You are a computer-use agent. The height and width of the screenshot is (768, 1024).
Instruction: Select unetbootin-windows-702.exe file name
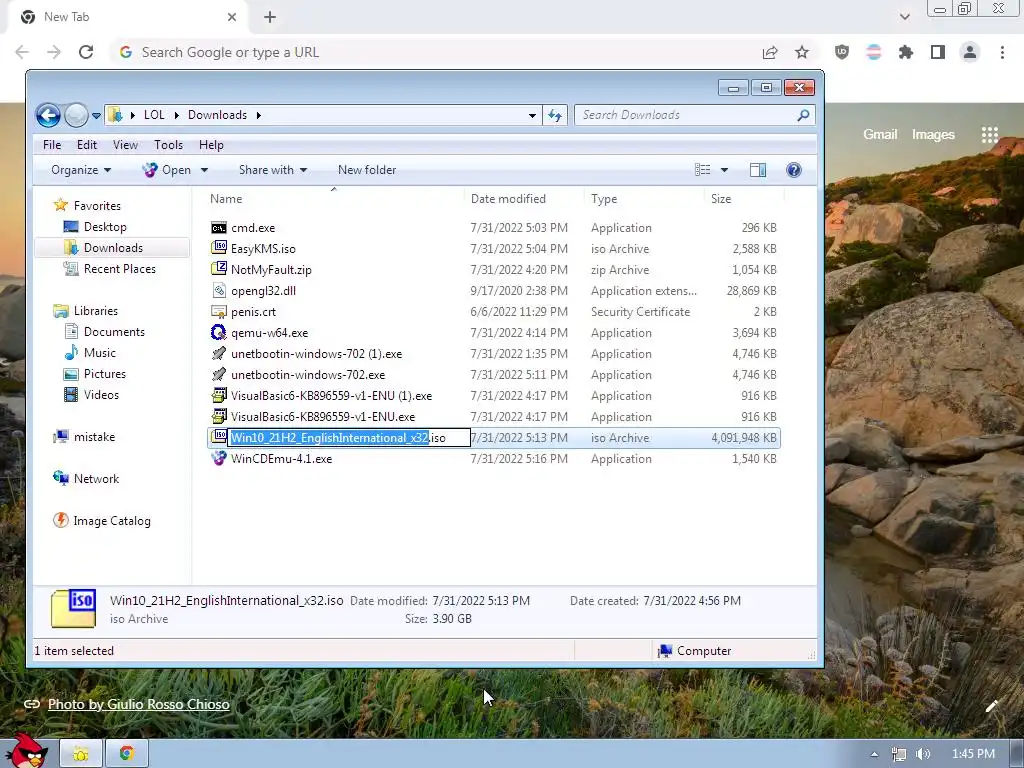click(308, 375)
